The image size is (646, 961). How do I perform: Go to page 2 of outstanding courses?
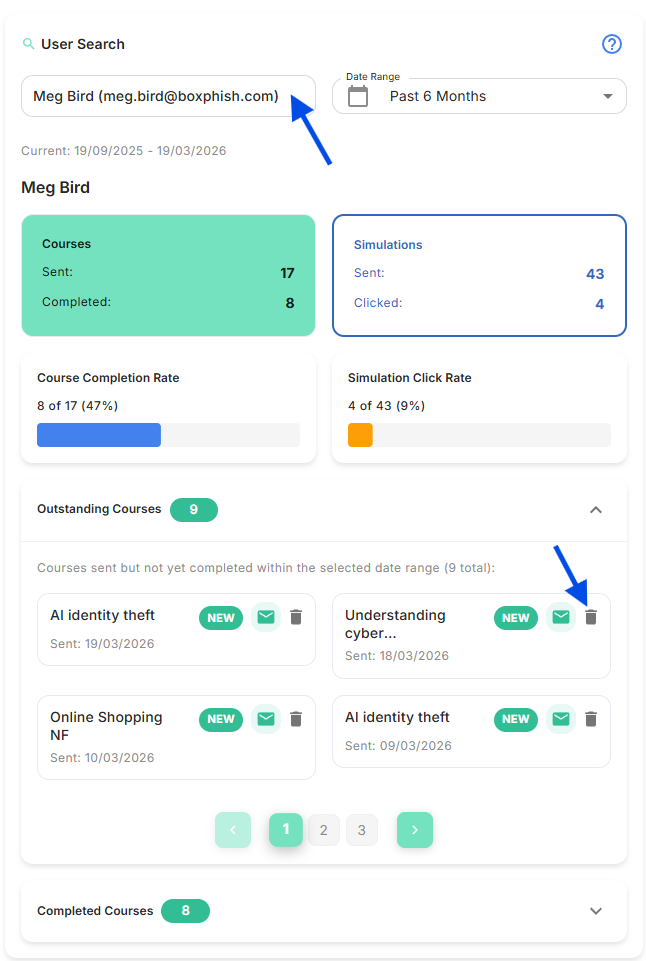[323, 830]
